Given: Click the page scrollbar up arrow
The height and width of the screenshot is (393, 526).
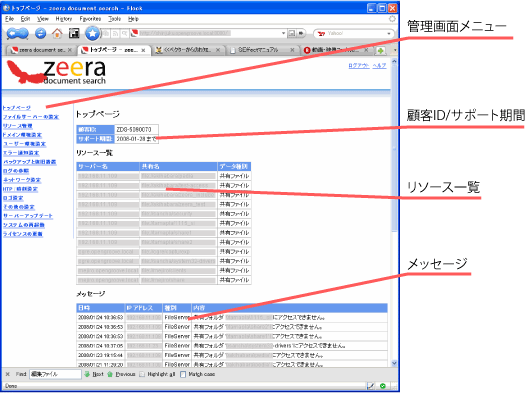Looking at the screenshot, I should coord(394,61).
